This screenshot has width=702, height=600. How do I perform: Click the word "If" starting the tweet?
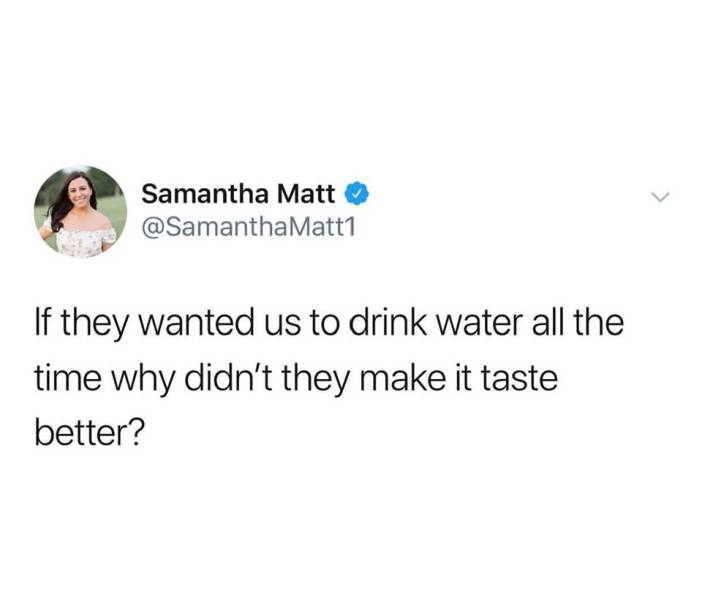click(x=45, y=322)
